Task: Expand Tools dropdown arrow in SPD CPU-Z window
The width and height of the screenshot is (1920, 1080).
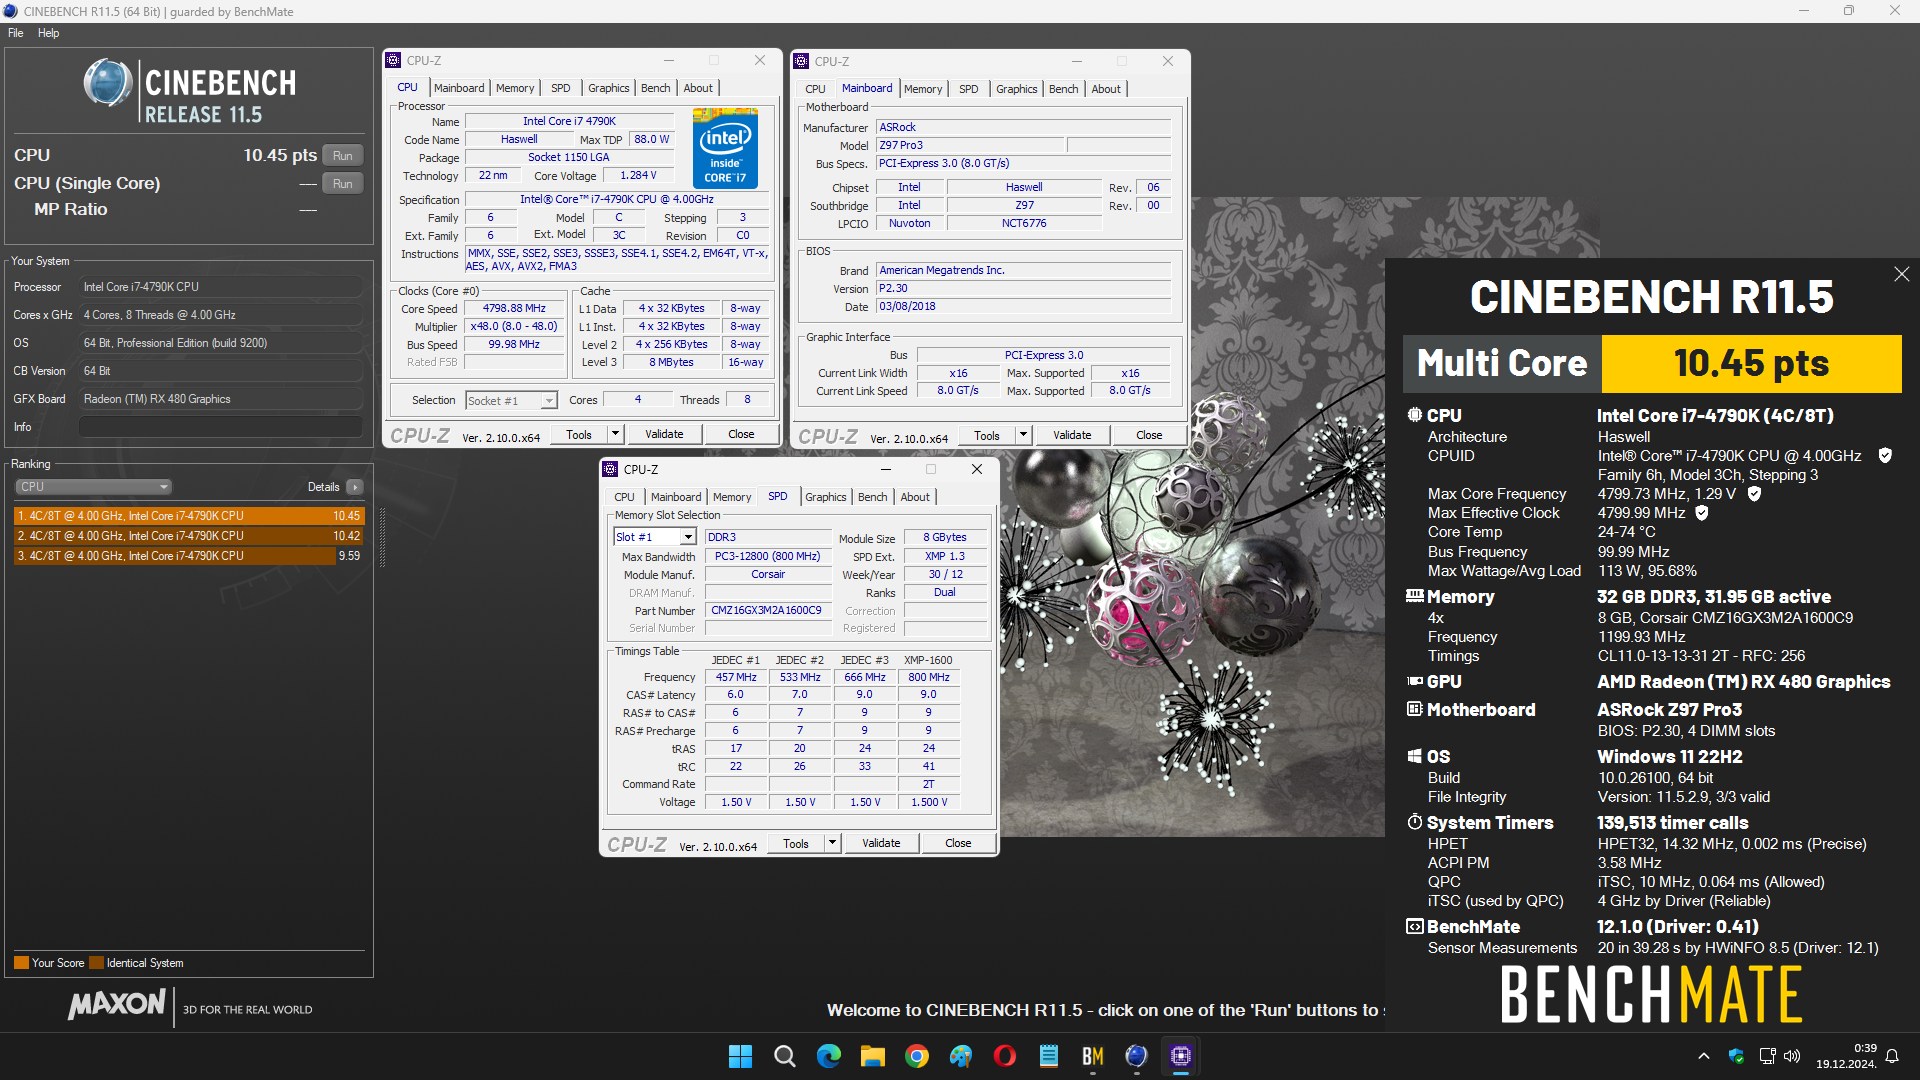Action: pos(832,844)
